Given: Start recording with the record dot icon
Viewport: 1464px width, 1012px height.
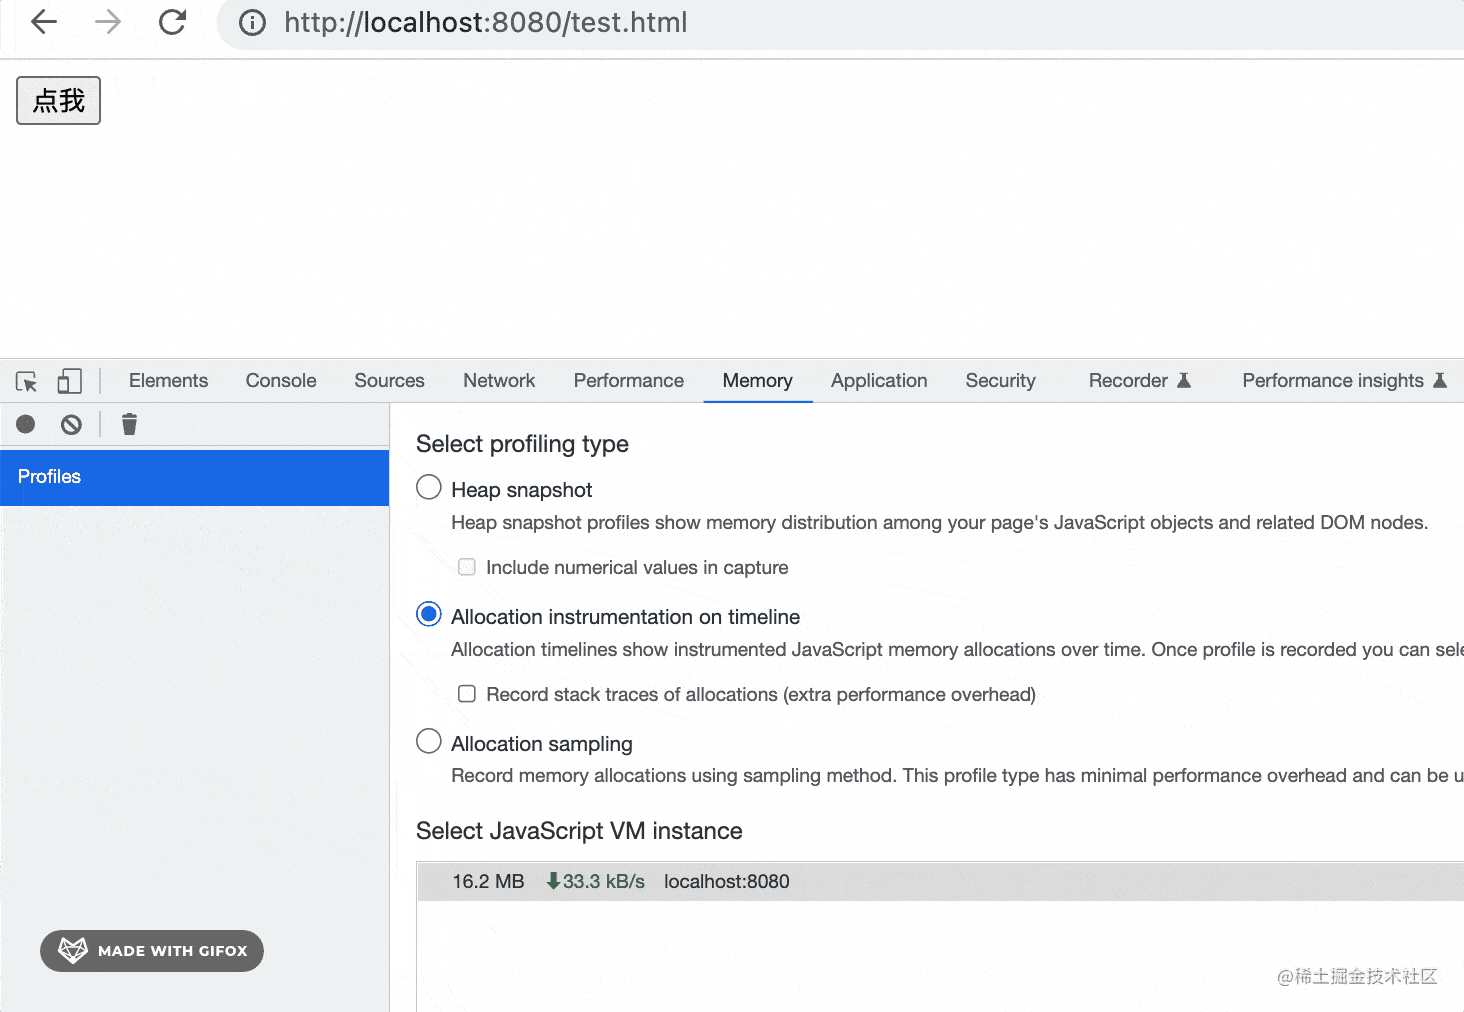Looking at the screenshot, I should point(26,424).
